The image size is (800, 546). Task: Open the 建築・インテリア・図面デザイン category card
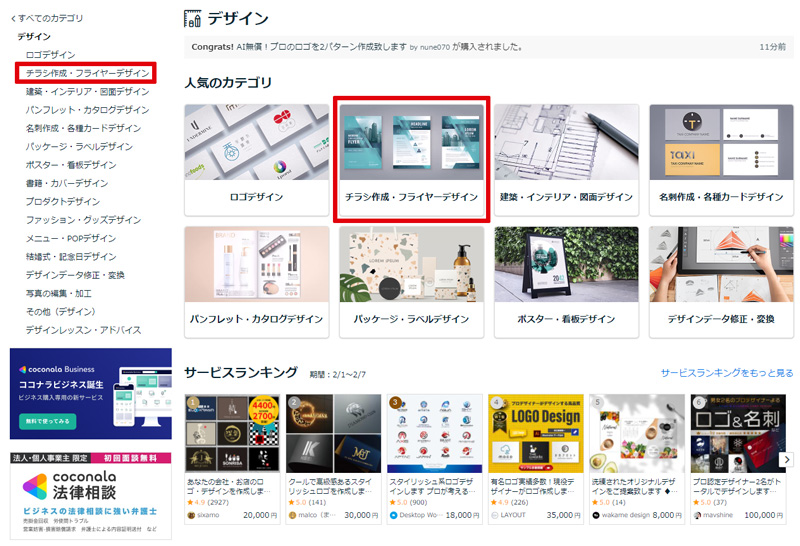(566, 159)
